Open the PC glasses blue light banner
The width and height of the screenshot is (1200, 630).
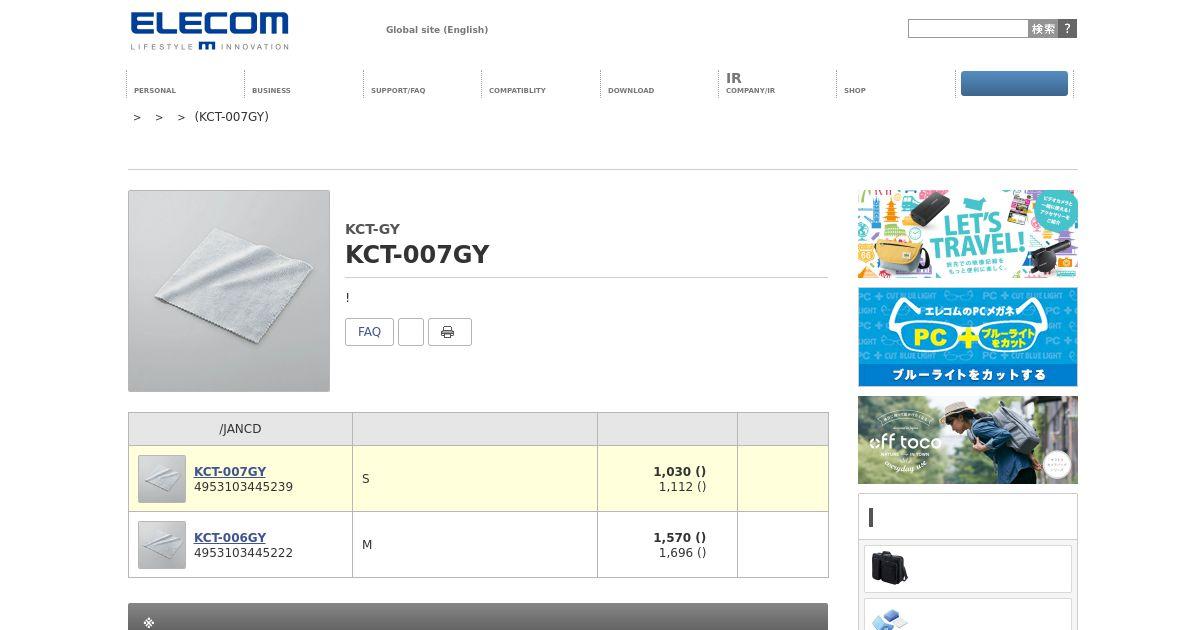pyautogui.click(x=968, y=337)
